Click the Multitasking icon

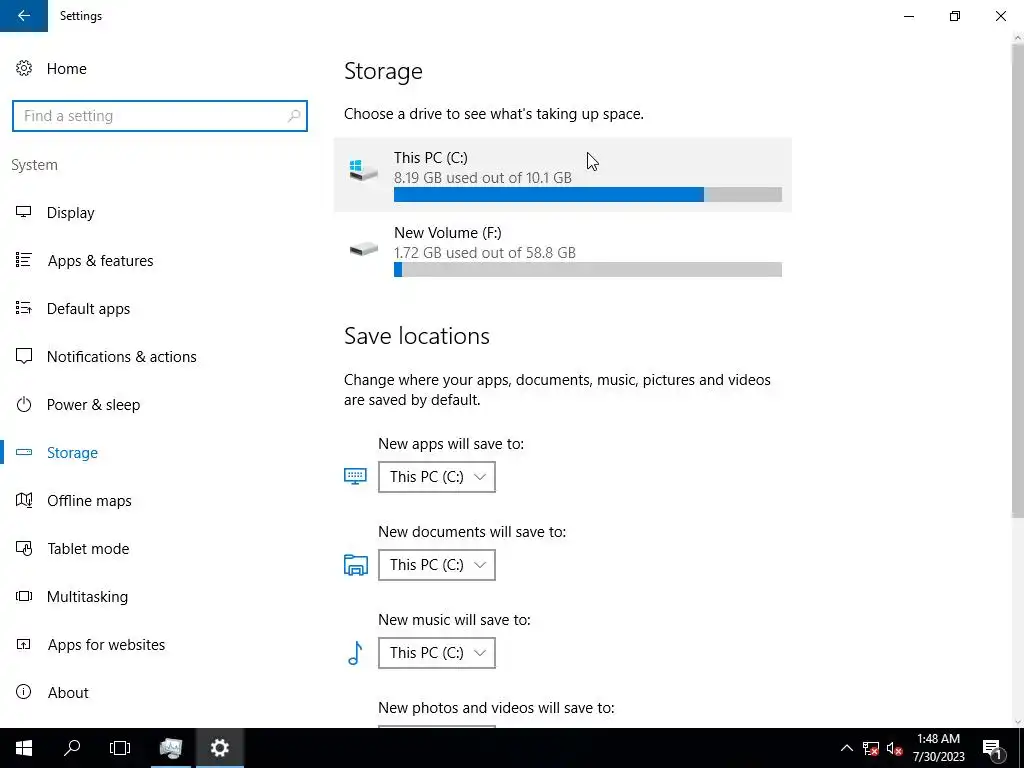coord(24,596)
